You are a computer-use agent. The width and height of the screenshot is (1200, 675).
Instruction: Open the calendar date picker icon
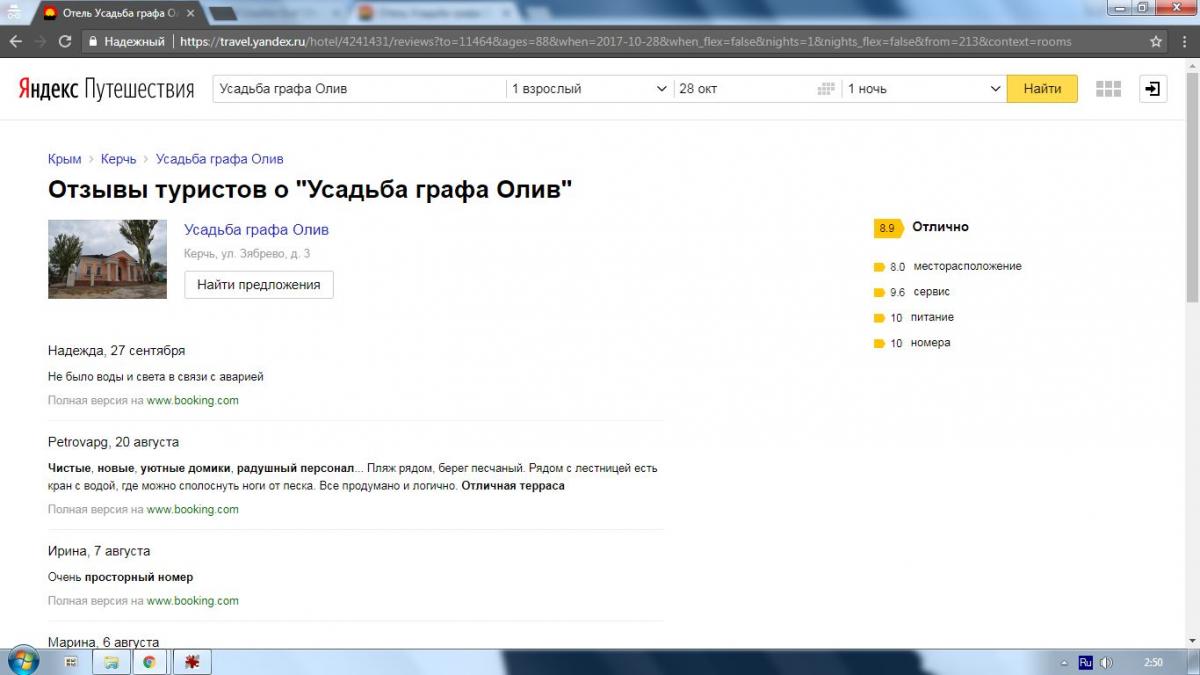[x=825, y=89]
